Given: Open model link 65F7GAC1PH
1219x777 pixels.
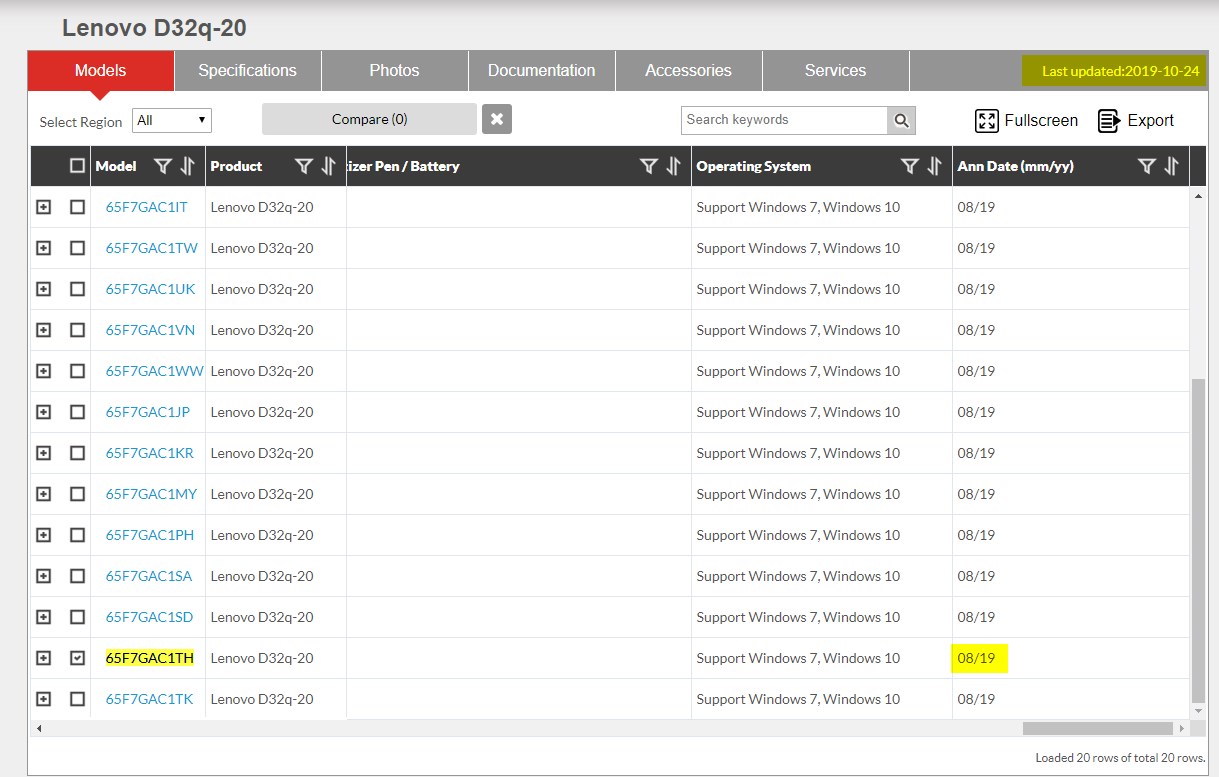Looking at the screenshot, I should point(150,535).
